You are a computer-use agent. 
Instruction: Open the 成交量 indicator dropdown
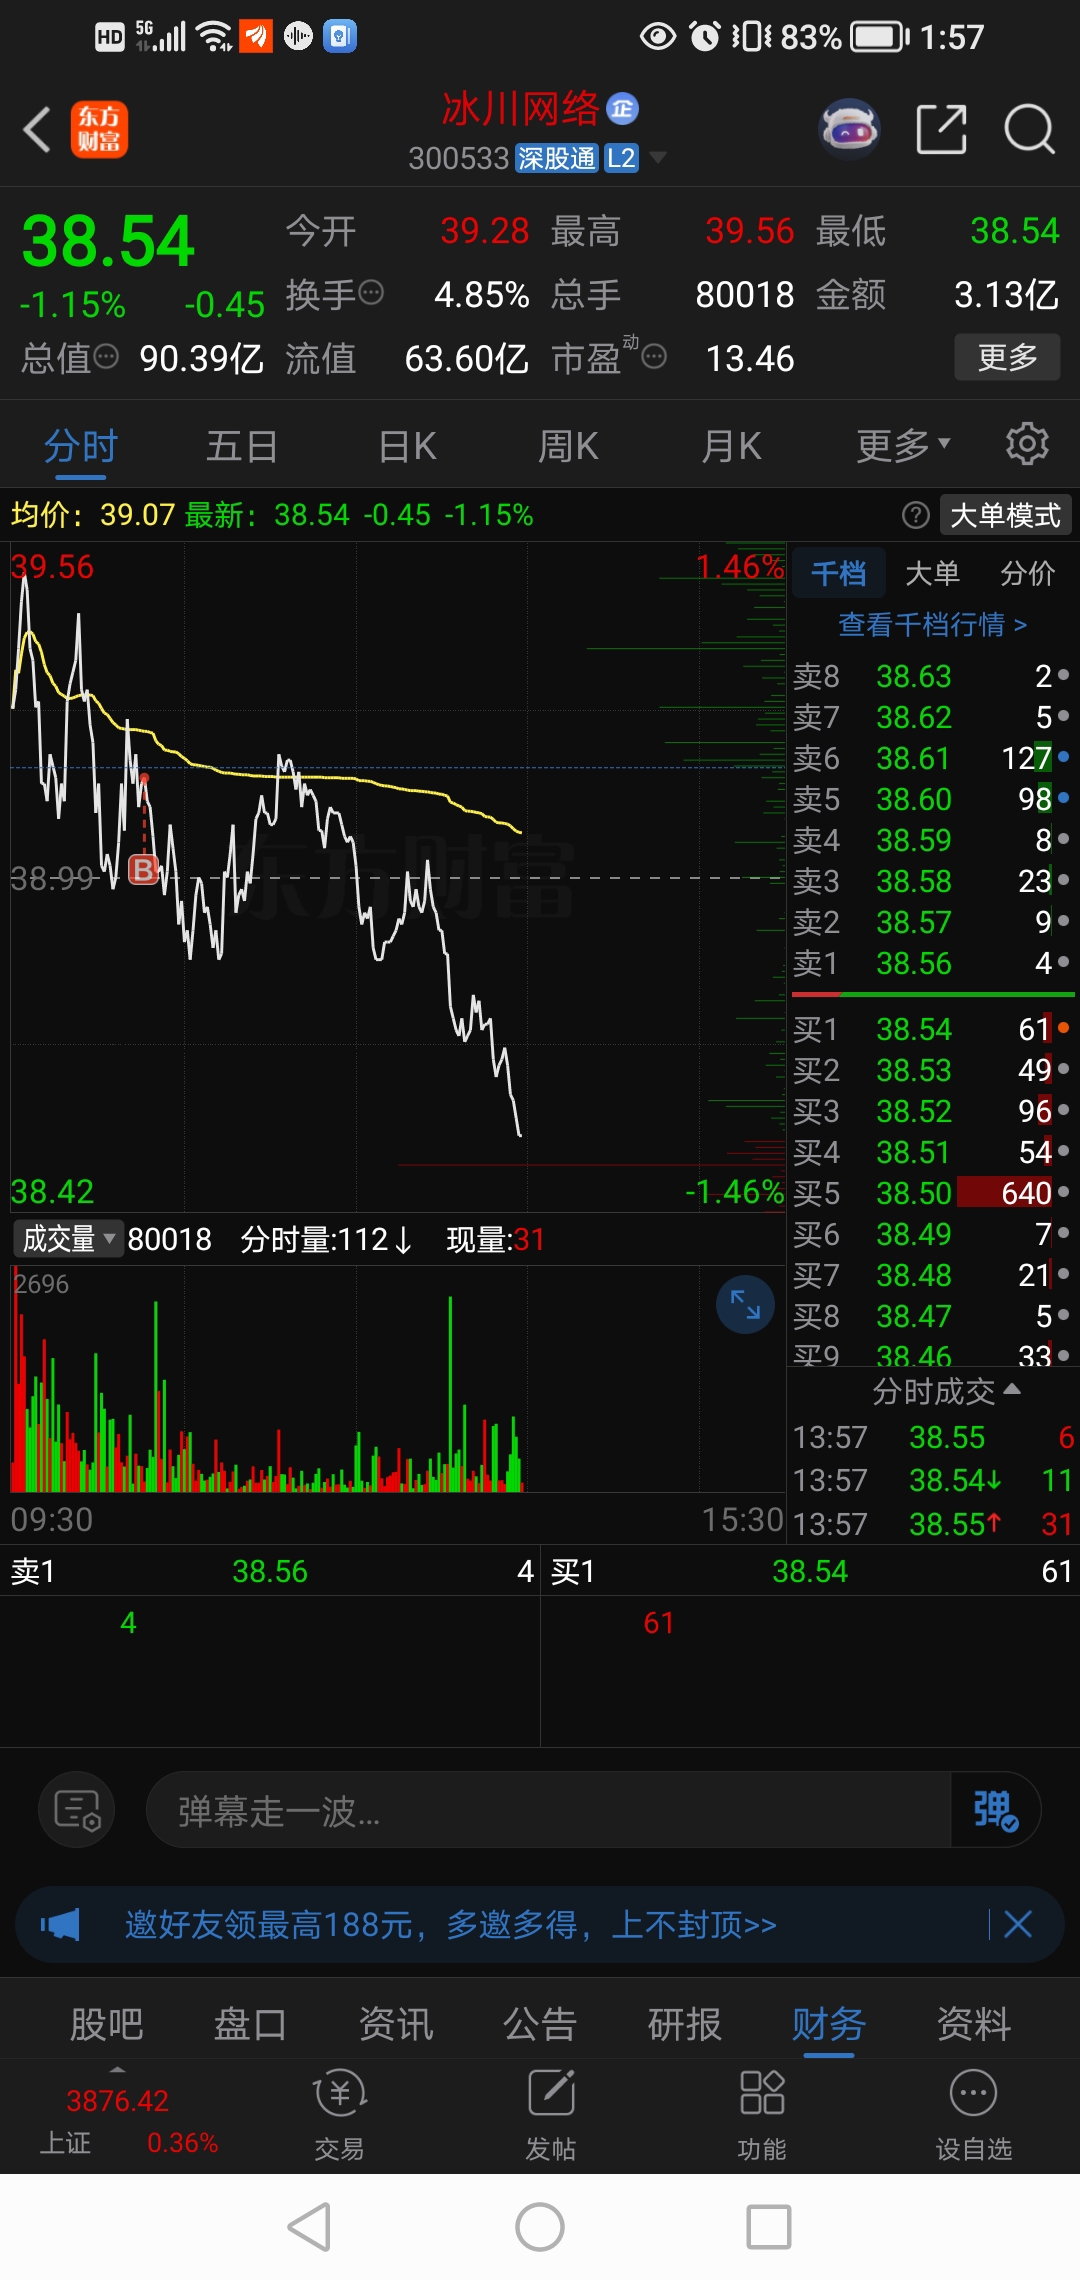tap(68, 1239)
